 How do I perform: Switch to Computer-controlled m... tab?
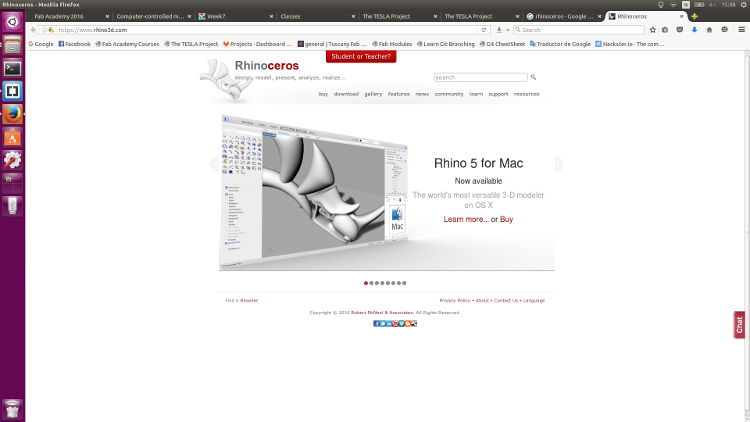tap(151, 16)
